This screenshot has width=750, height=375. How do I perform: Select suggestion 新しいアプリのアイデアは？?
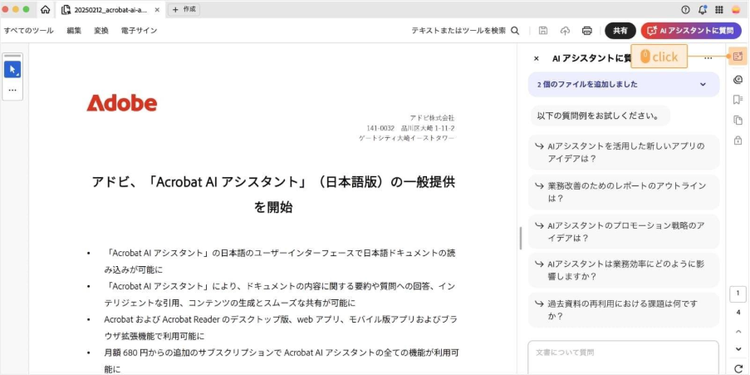coord(624,152)
